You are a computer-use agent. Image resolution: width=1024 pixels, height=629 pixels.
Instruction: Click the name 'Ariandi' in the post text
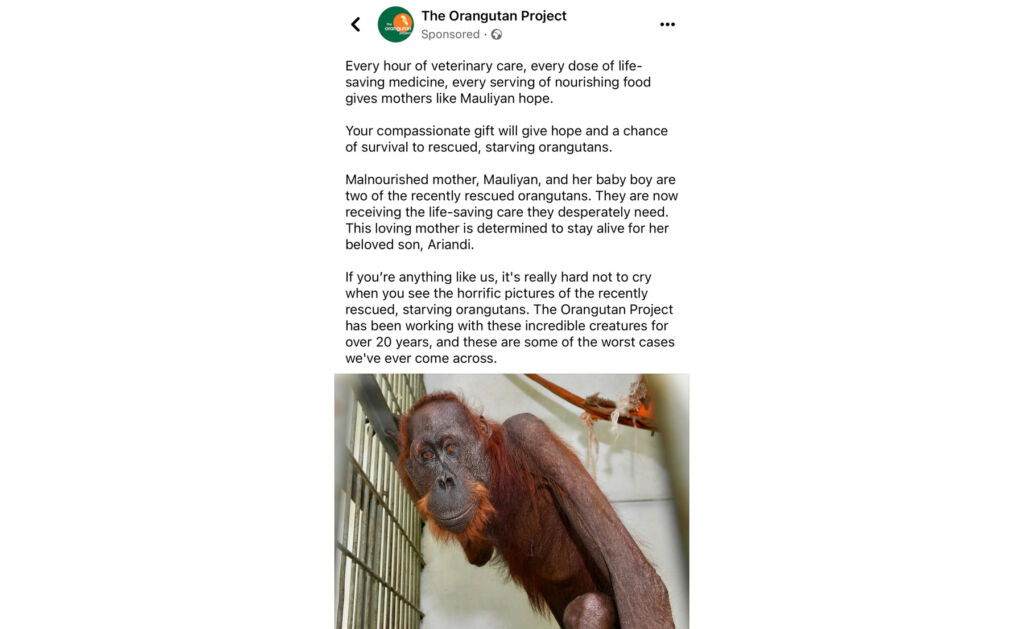449,245
